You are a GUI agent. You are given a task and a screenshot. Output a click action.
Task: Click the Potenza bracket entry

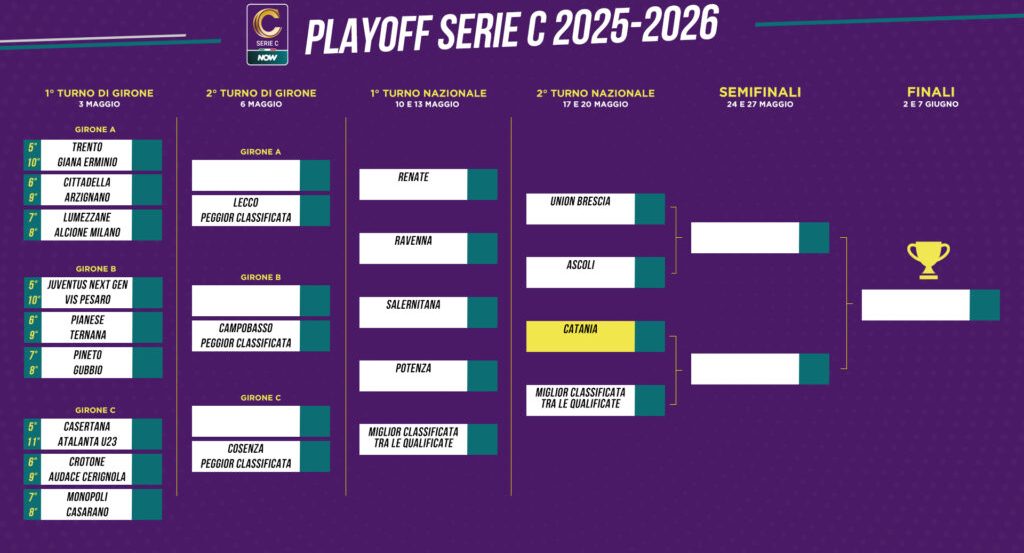coord(414,375)
